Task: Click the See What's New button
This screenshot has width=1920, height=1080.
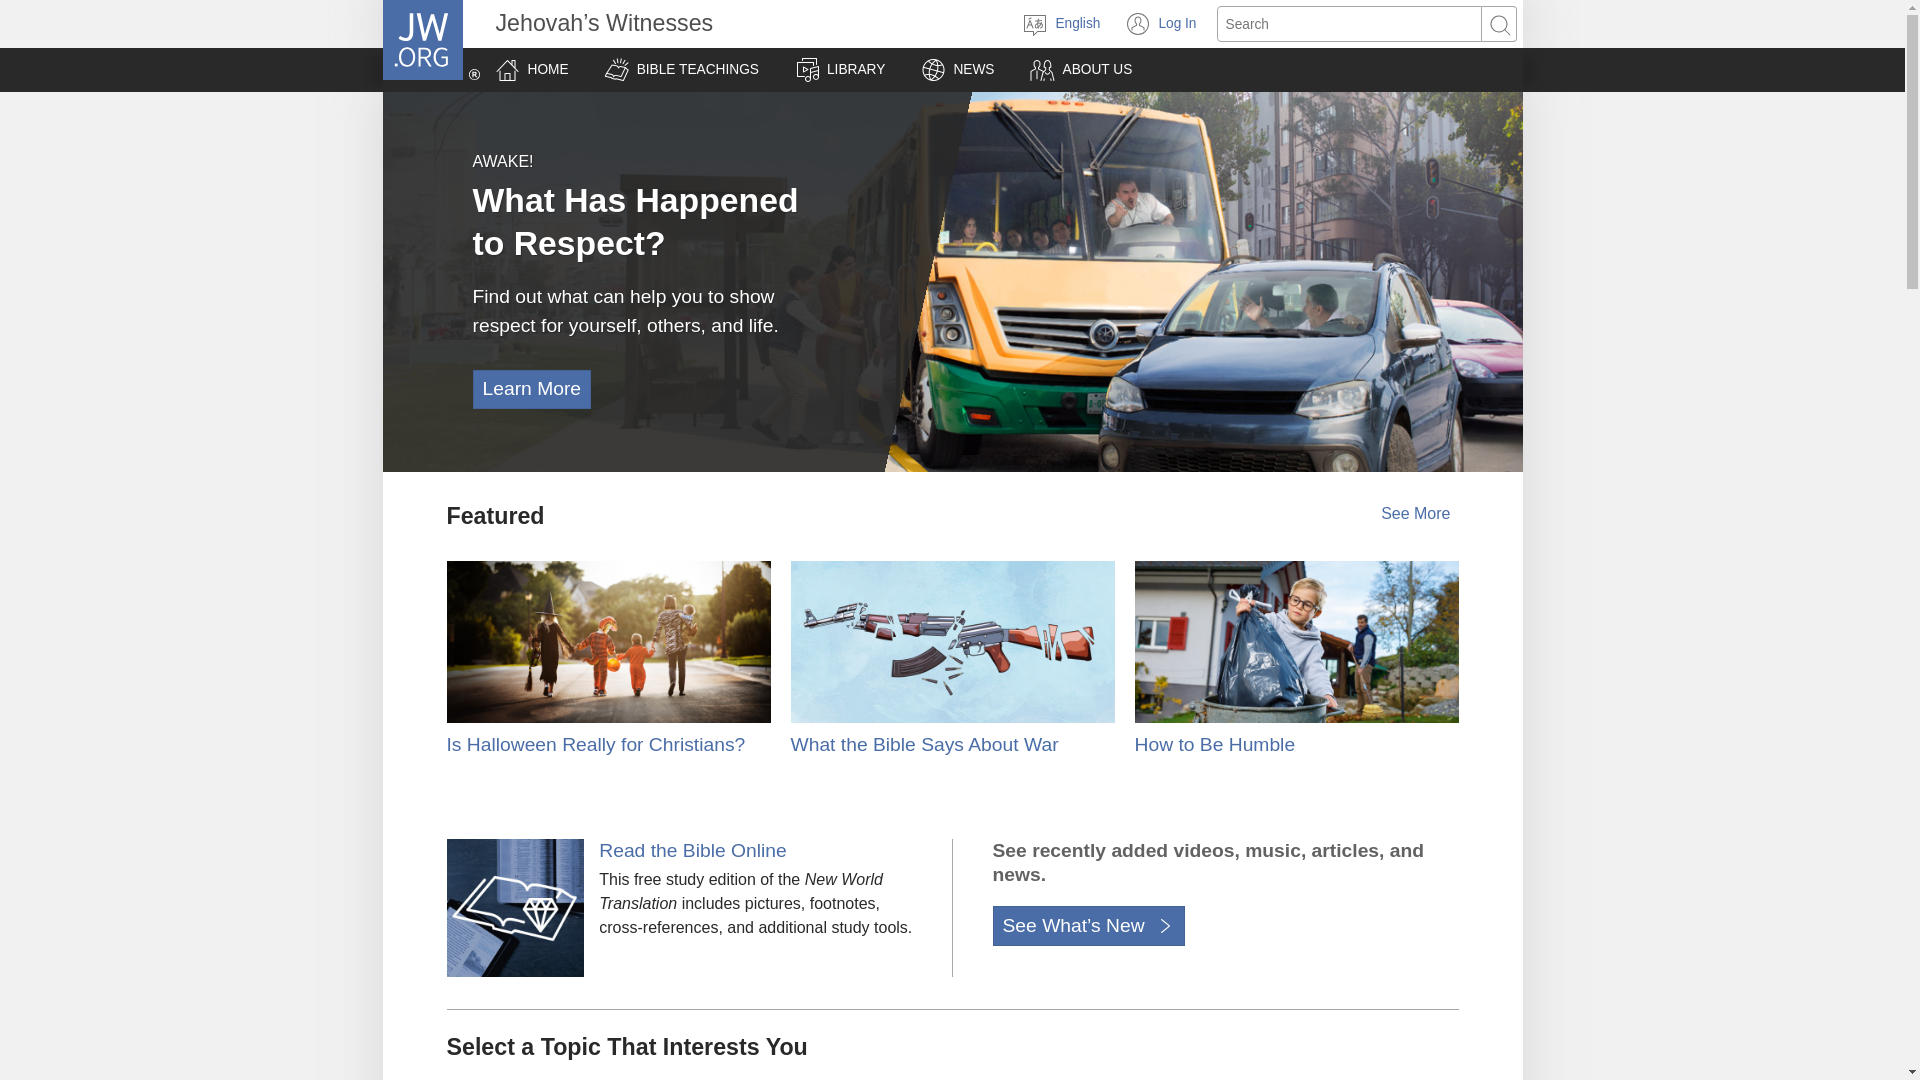Action: 1088,926
